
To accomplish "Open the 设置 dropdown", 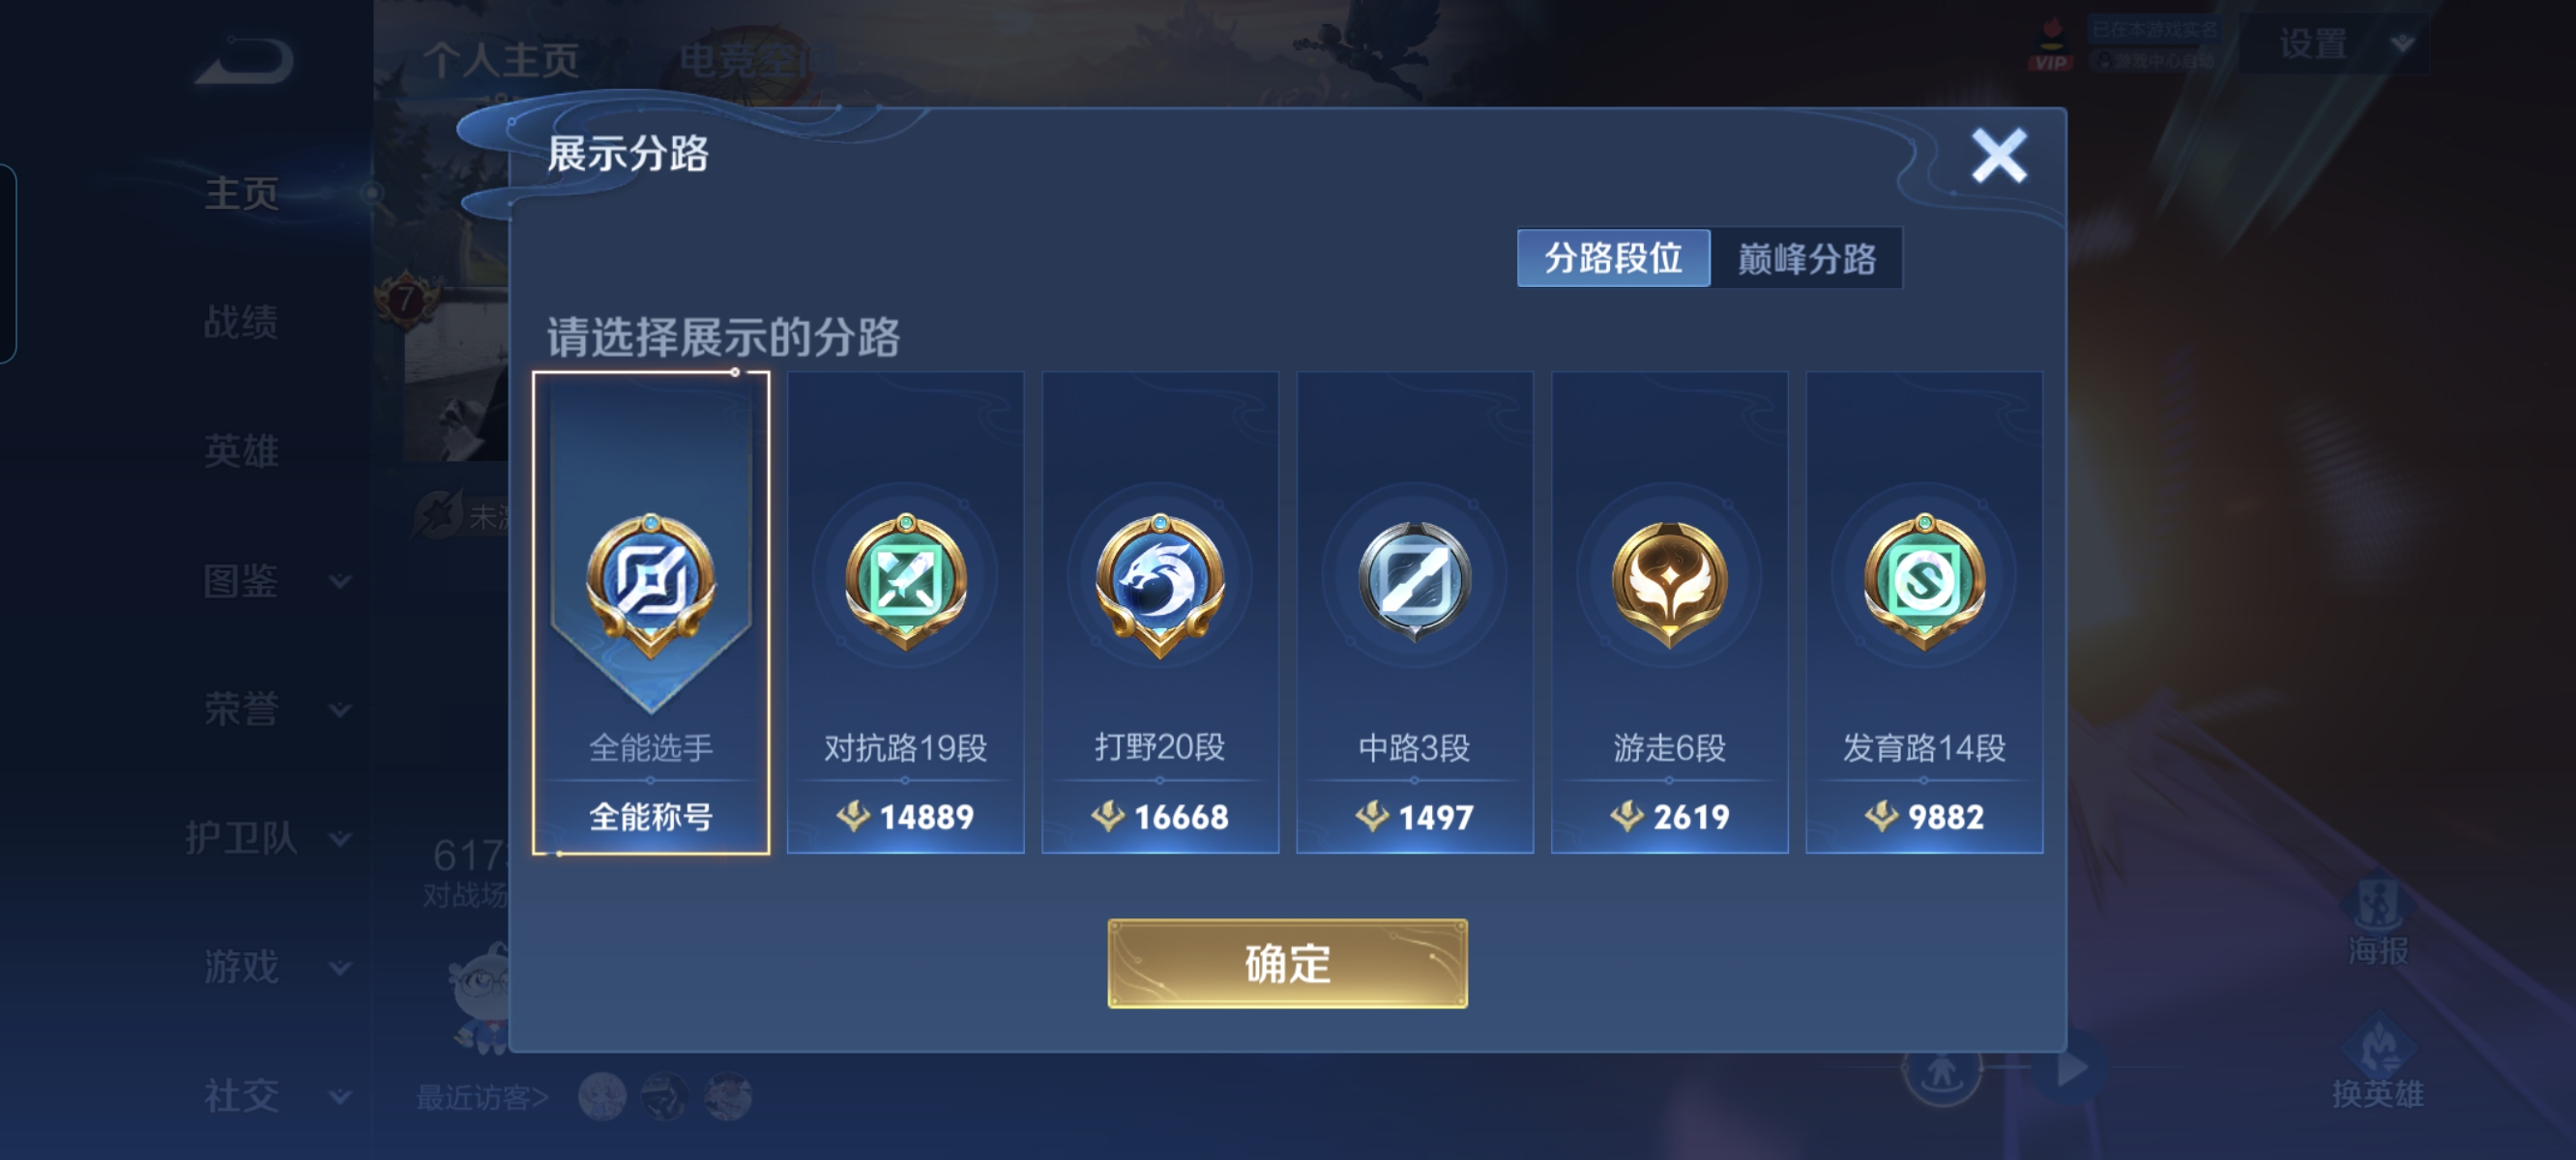I will point(2335,44).
